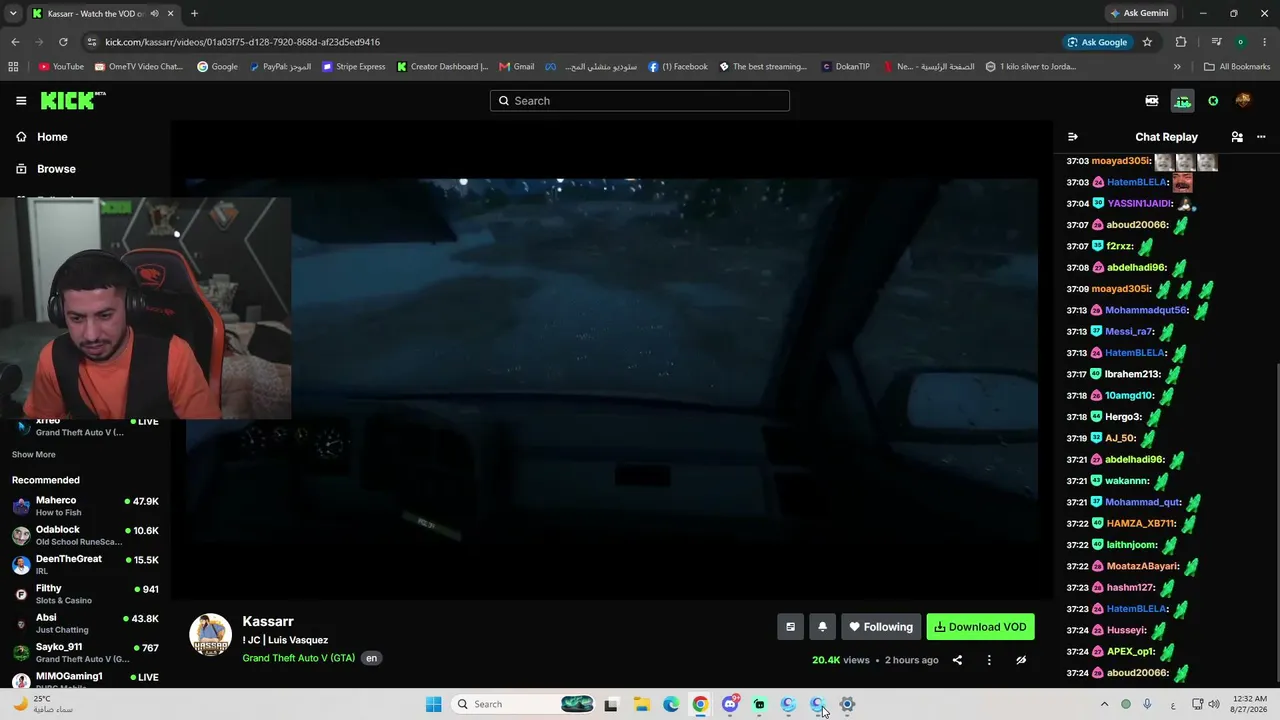The image size is (1280, 720).
Task: Click the webcam overlay of the streamer
Action: [146, 308]
